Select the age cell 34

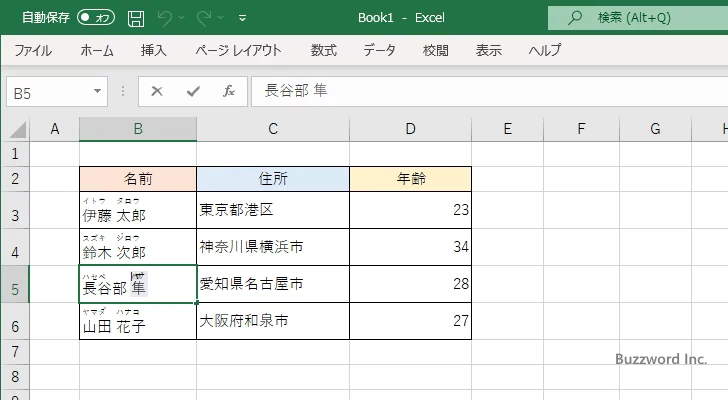410,247
